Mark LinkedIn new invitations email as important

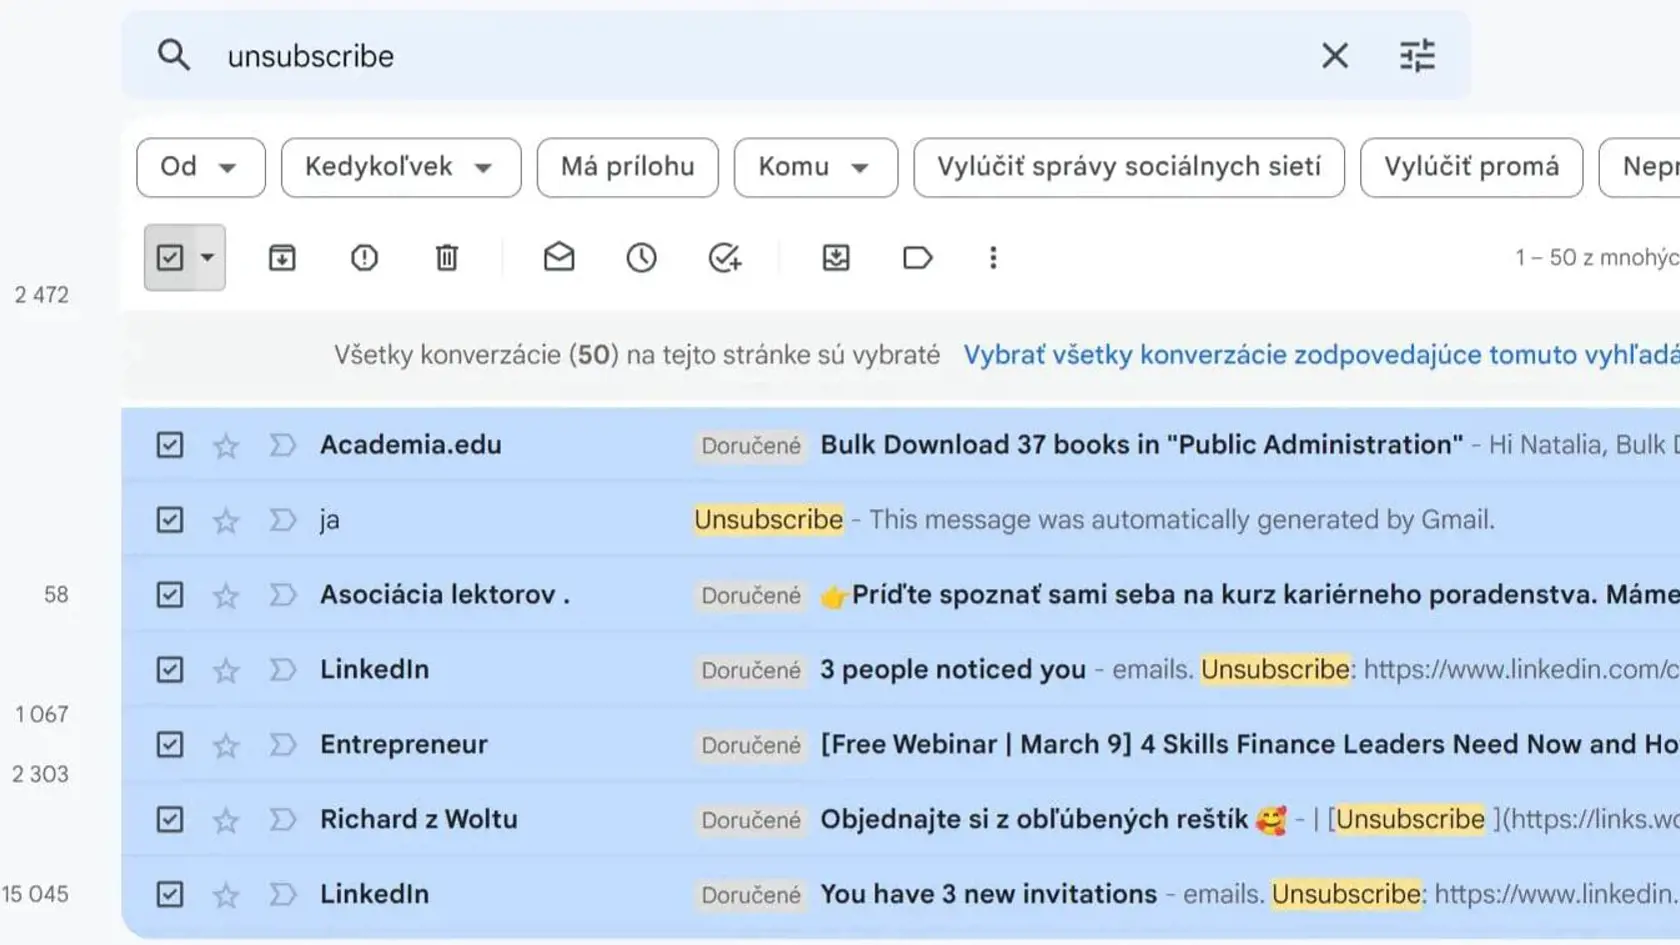[x=282, y=894]
